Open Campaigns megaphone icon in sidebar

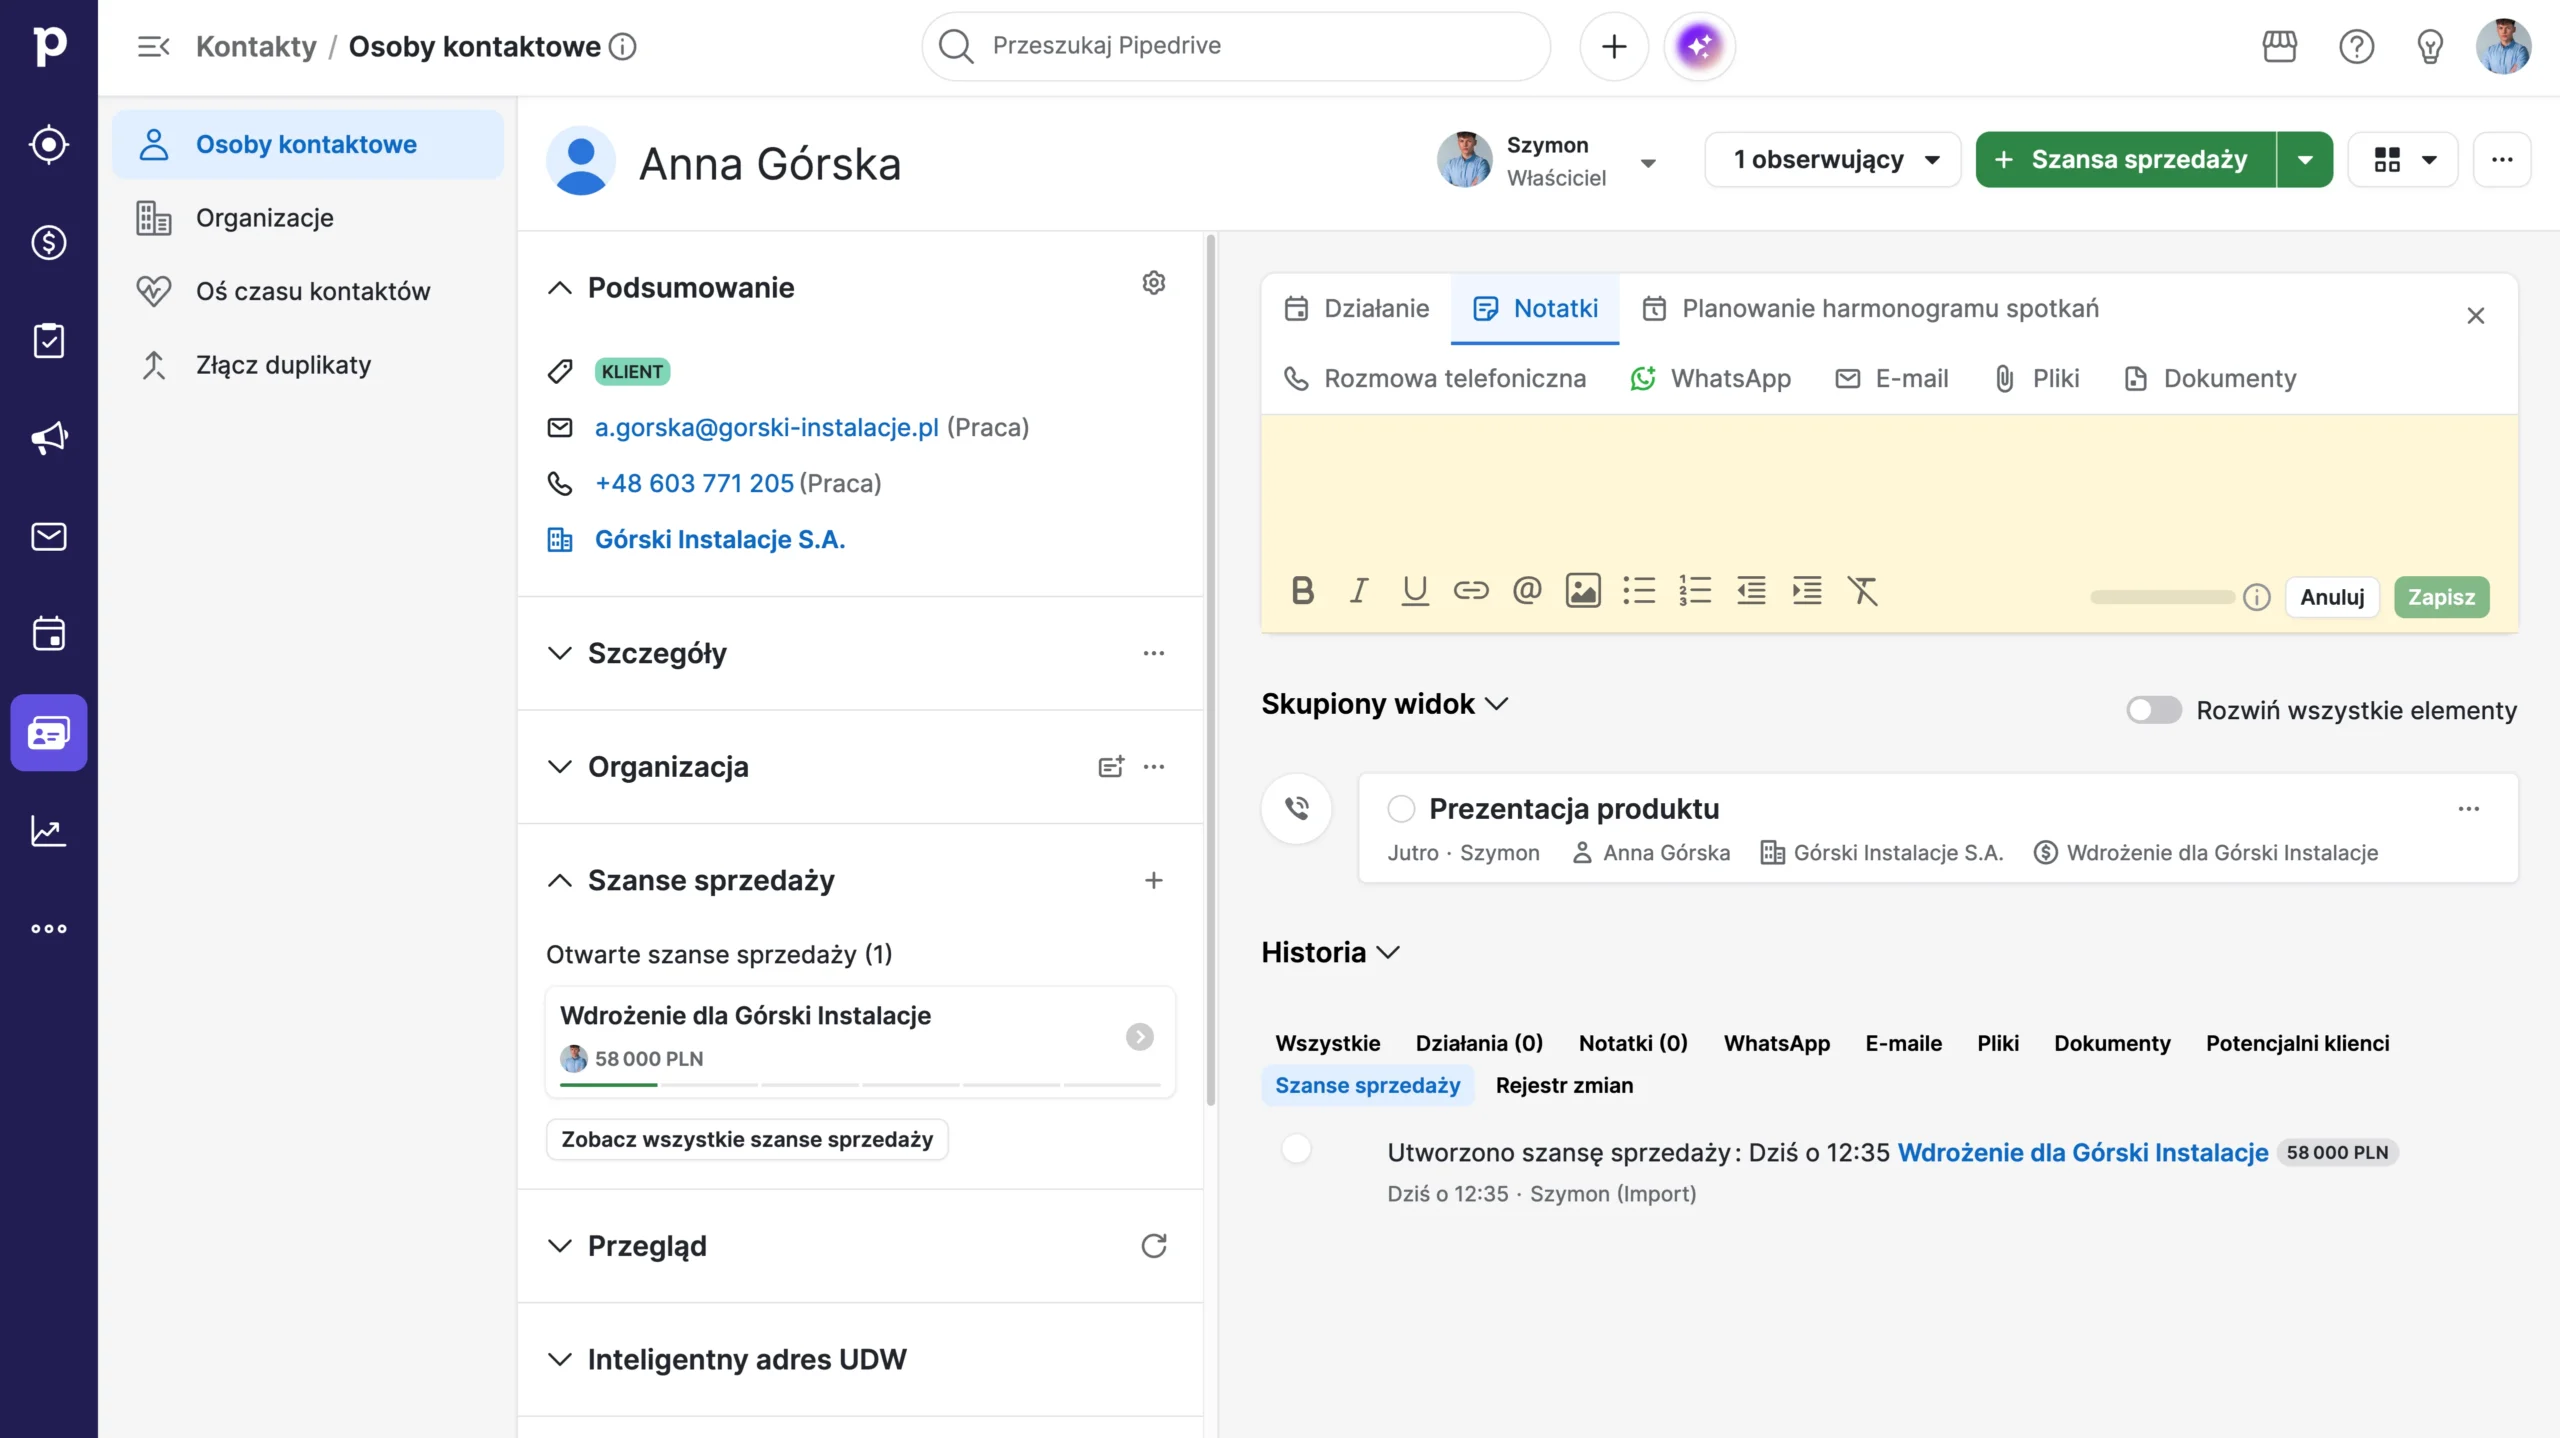point(48,438)
